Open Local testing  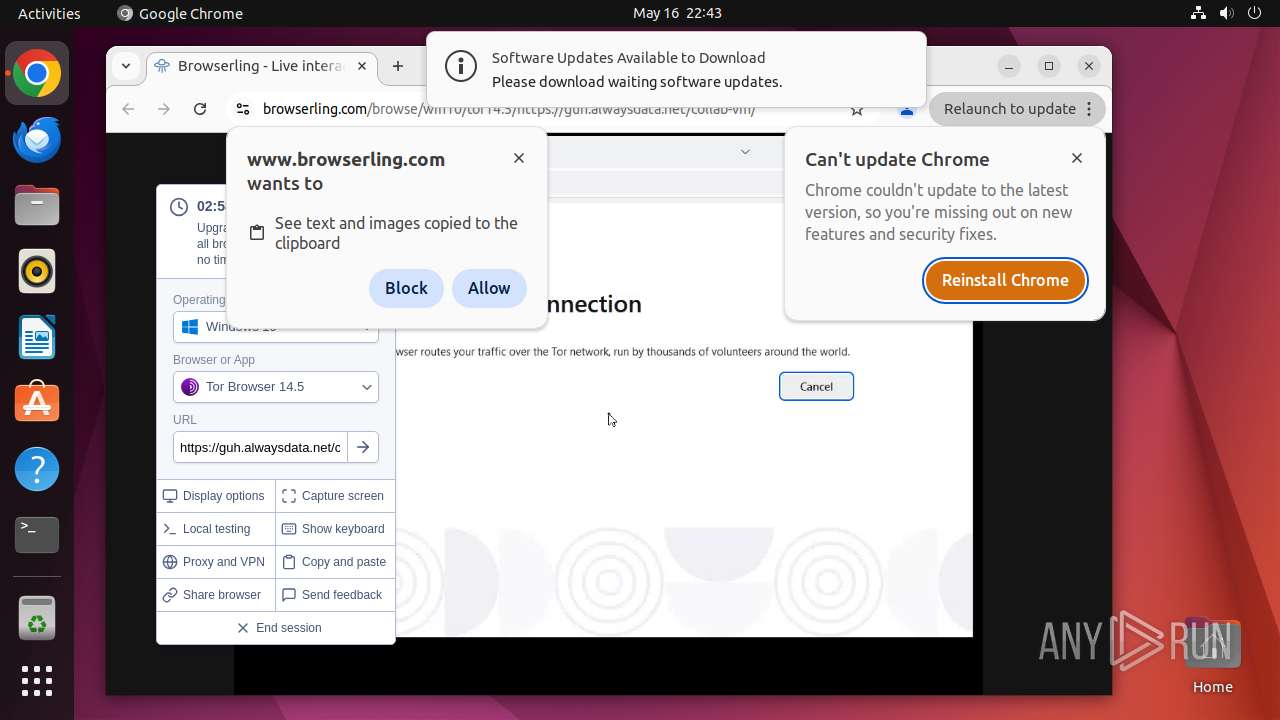click(215, 529)
